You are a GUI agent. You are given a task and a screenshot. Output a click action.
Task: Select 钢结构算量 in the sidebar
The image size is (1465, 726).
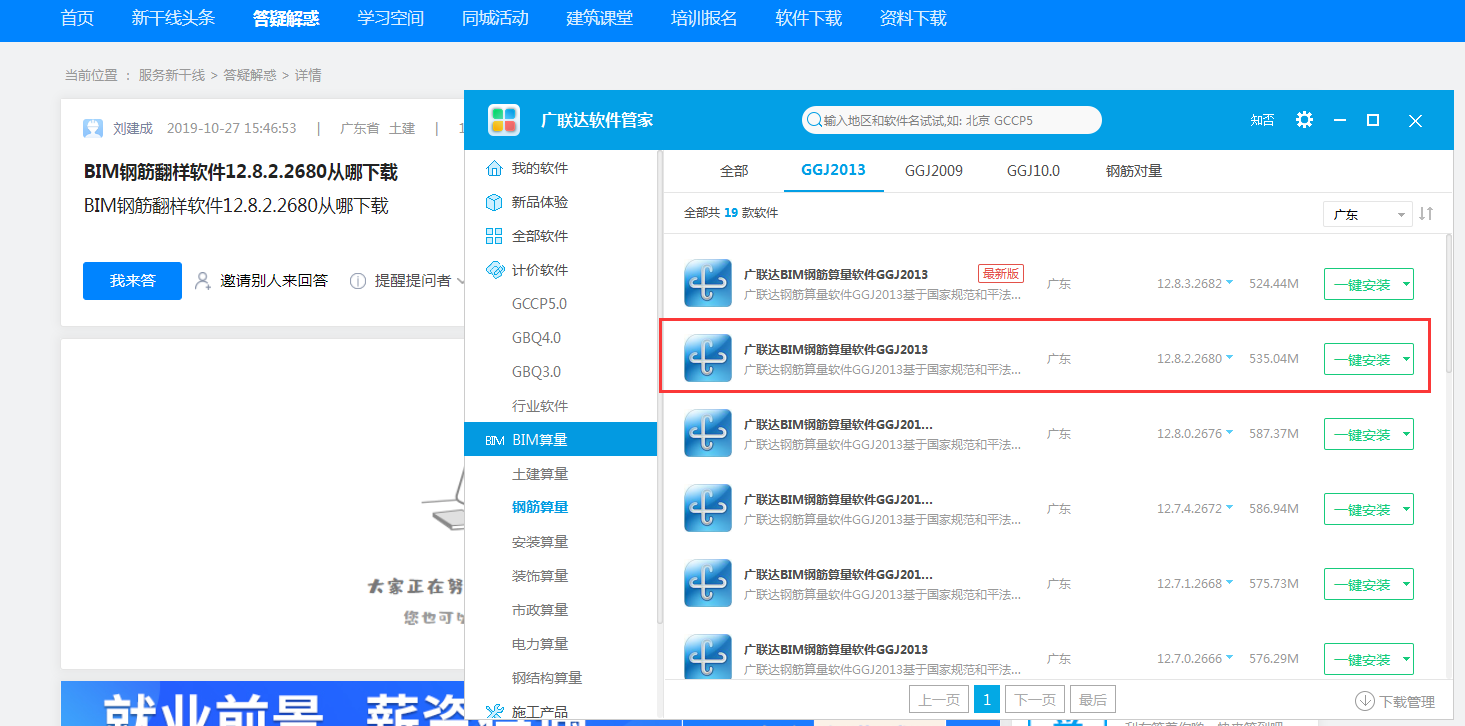click(x=547, y=678)
